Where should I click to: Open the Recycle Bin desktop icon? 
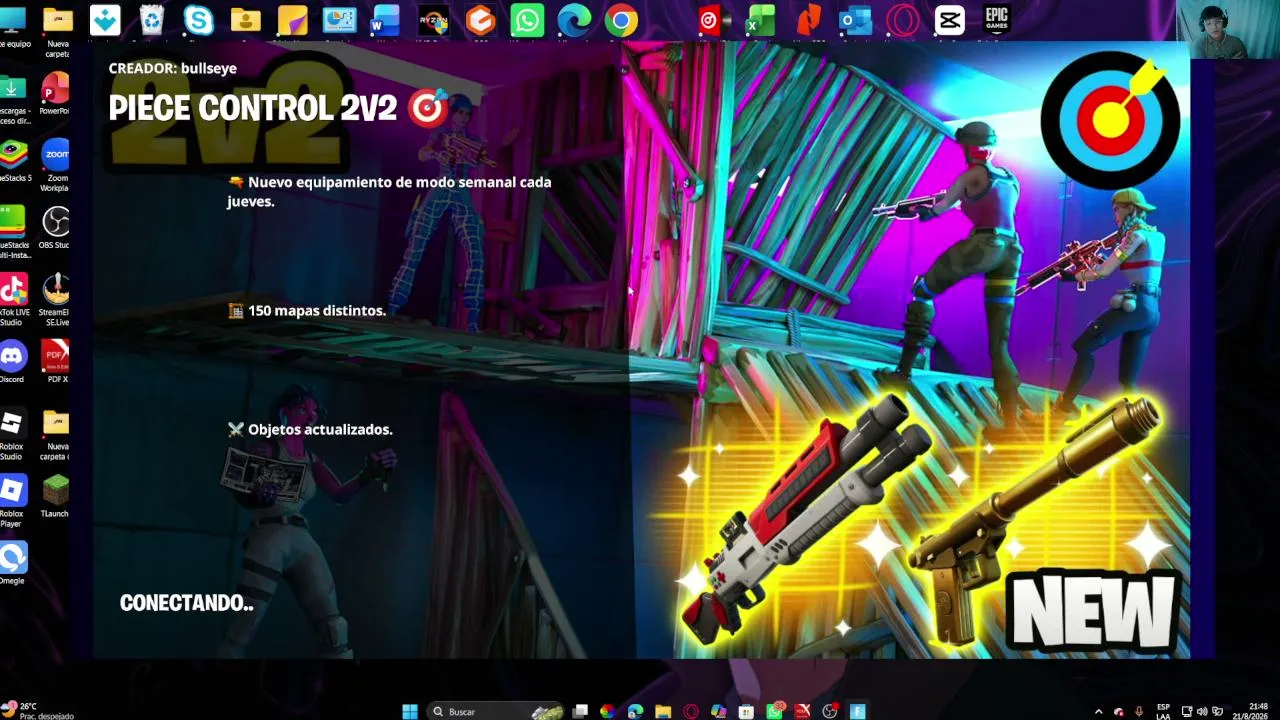click(x=152, y=20)
